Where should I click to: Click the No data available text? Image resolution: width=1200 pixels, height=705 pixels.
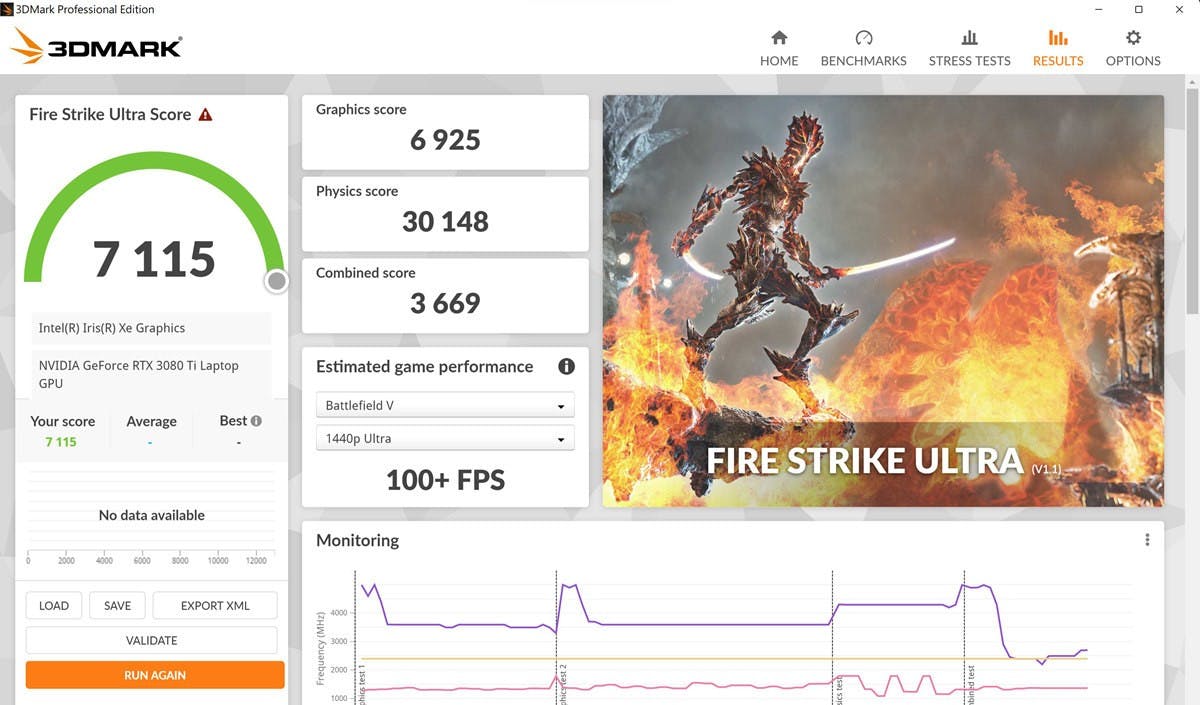(x=151, y=515)
